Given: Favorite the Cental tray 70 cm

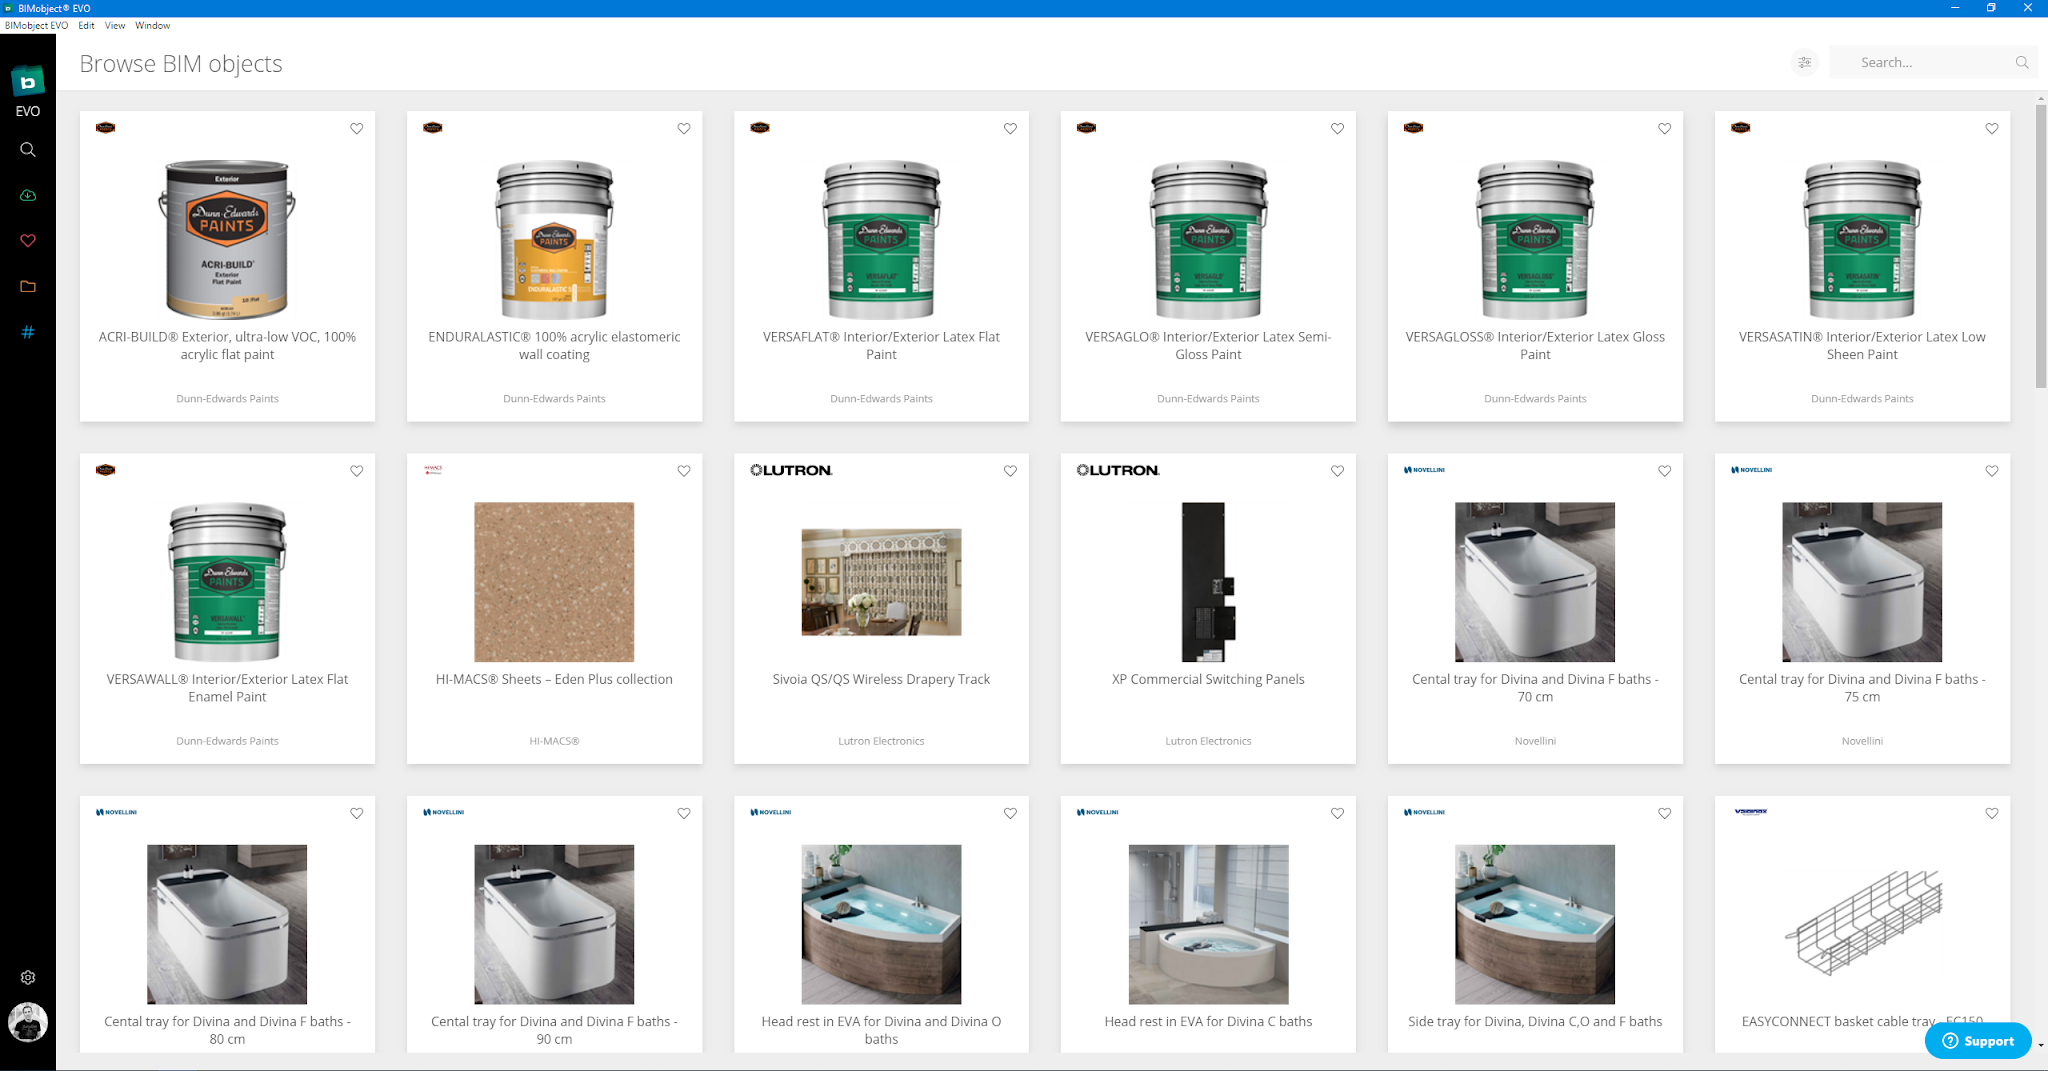Looking at the screenshot, I should 1664,471.
